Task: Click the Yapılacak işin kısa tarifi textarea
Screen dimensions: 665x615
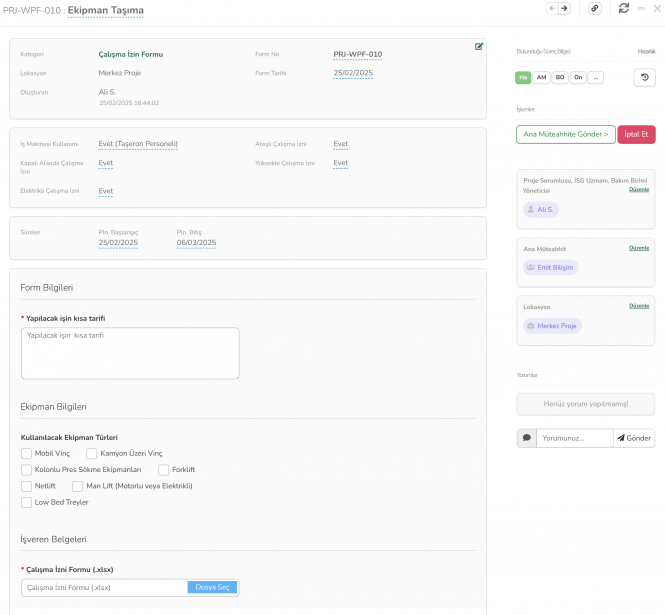Action: click(x=130, y=353)
